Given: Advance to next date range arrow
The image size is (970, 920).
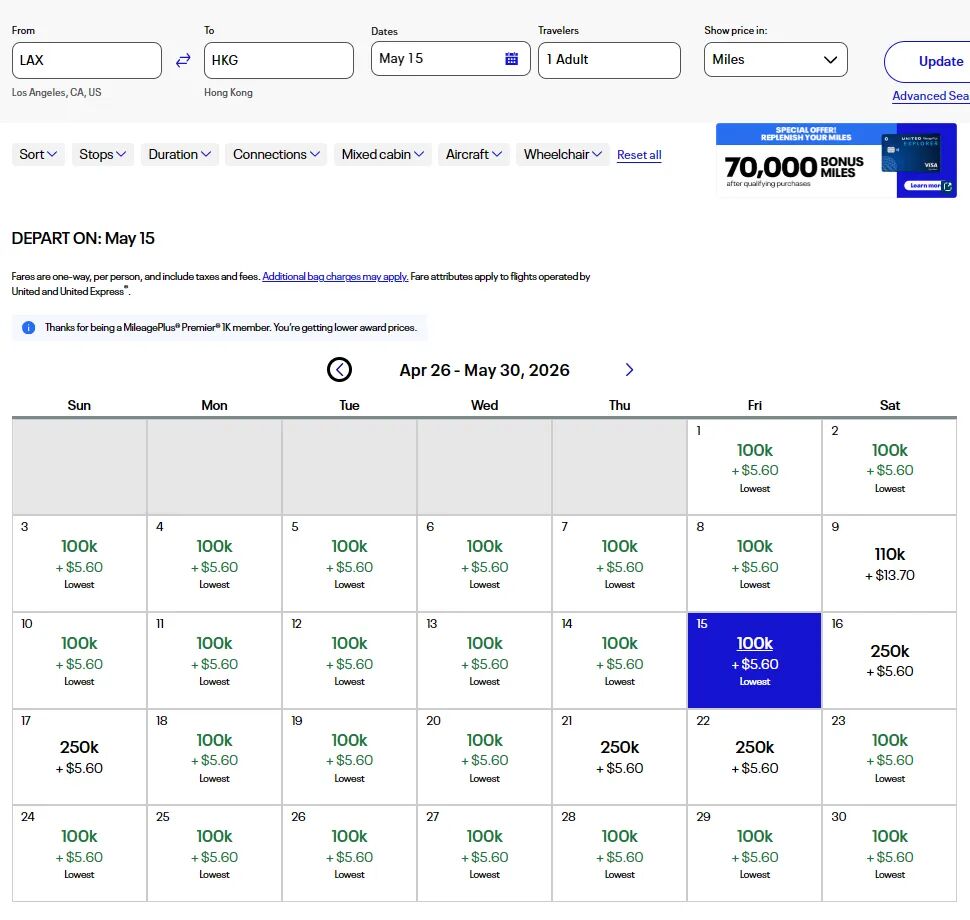Looking at the screenshot, I should tap(629, 370).
